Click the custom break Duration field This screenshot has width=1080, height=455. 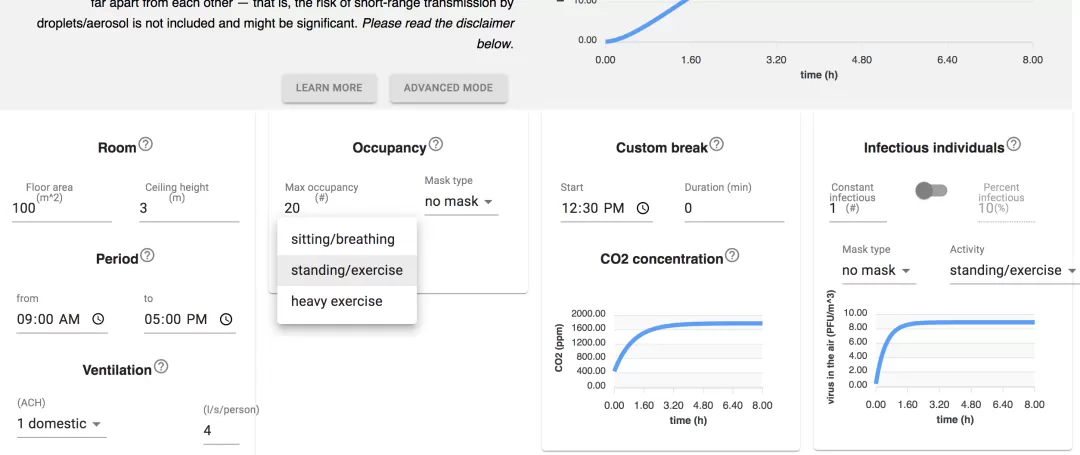(x=734, y=208)
